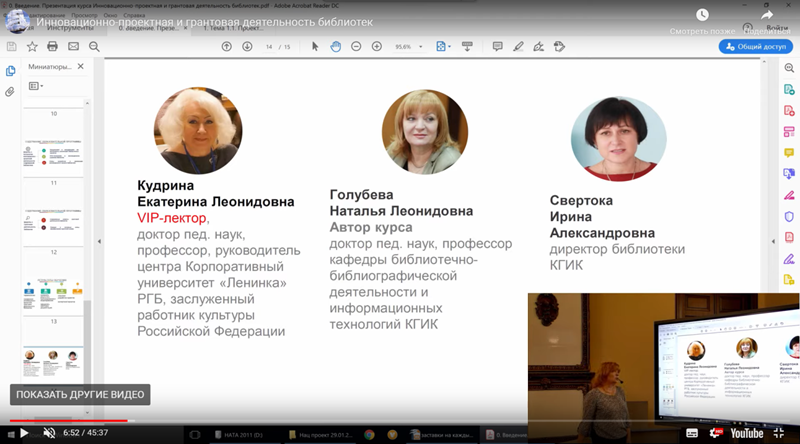Print the document with printer icon
This screenshot has width=800, height=444.
(53, 46)
